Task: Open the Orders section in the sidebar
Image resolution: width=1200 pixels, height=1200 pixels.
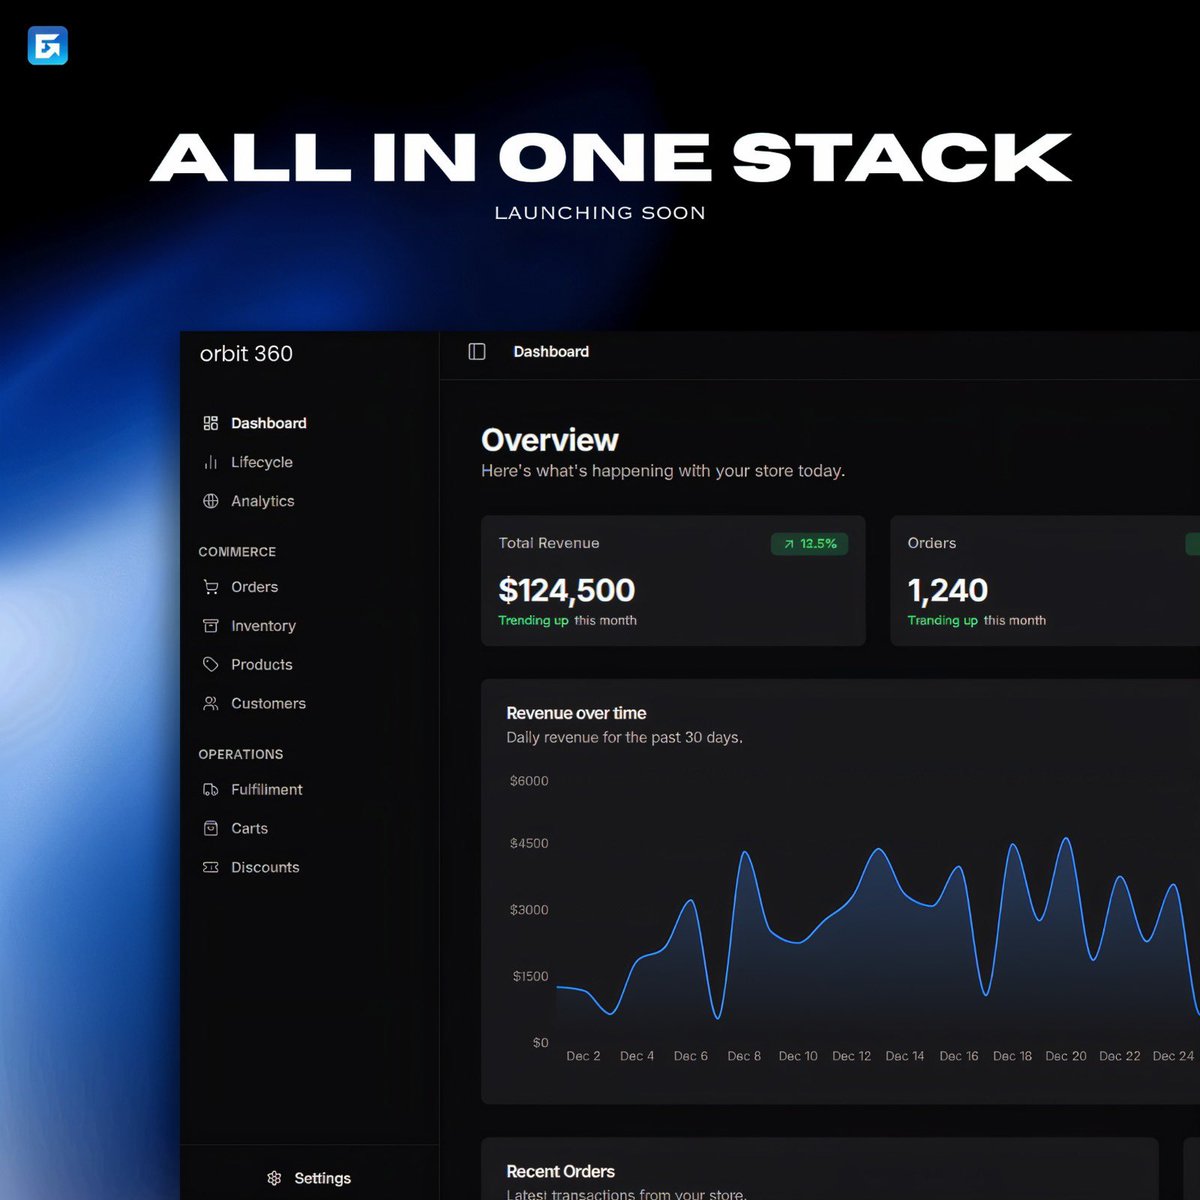Action: tap(254, 587)
